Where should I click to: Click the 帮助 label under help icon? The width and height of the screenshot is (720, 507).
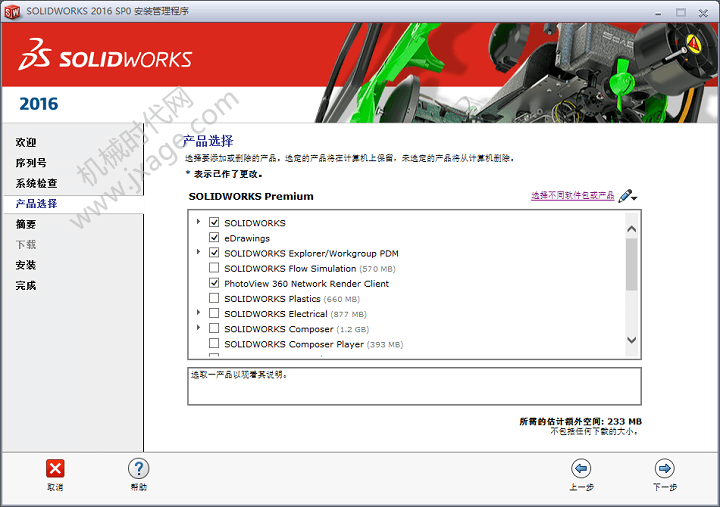point(139,487)
